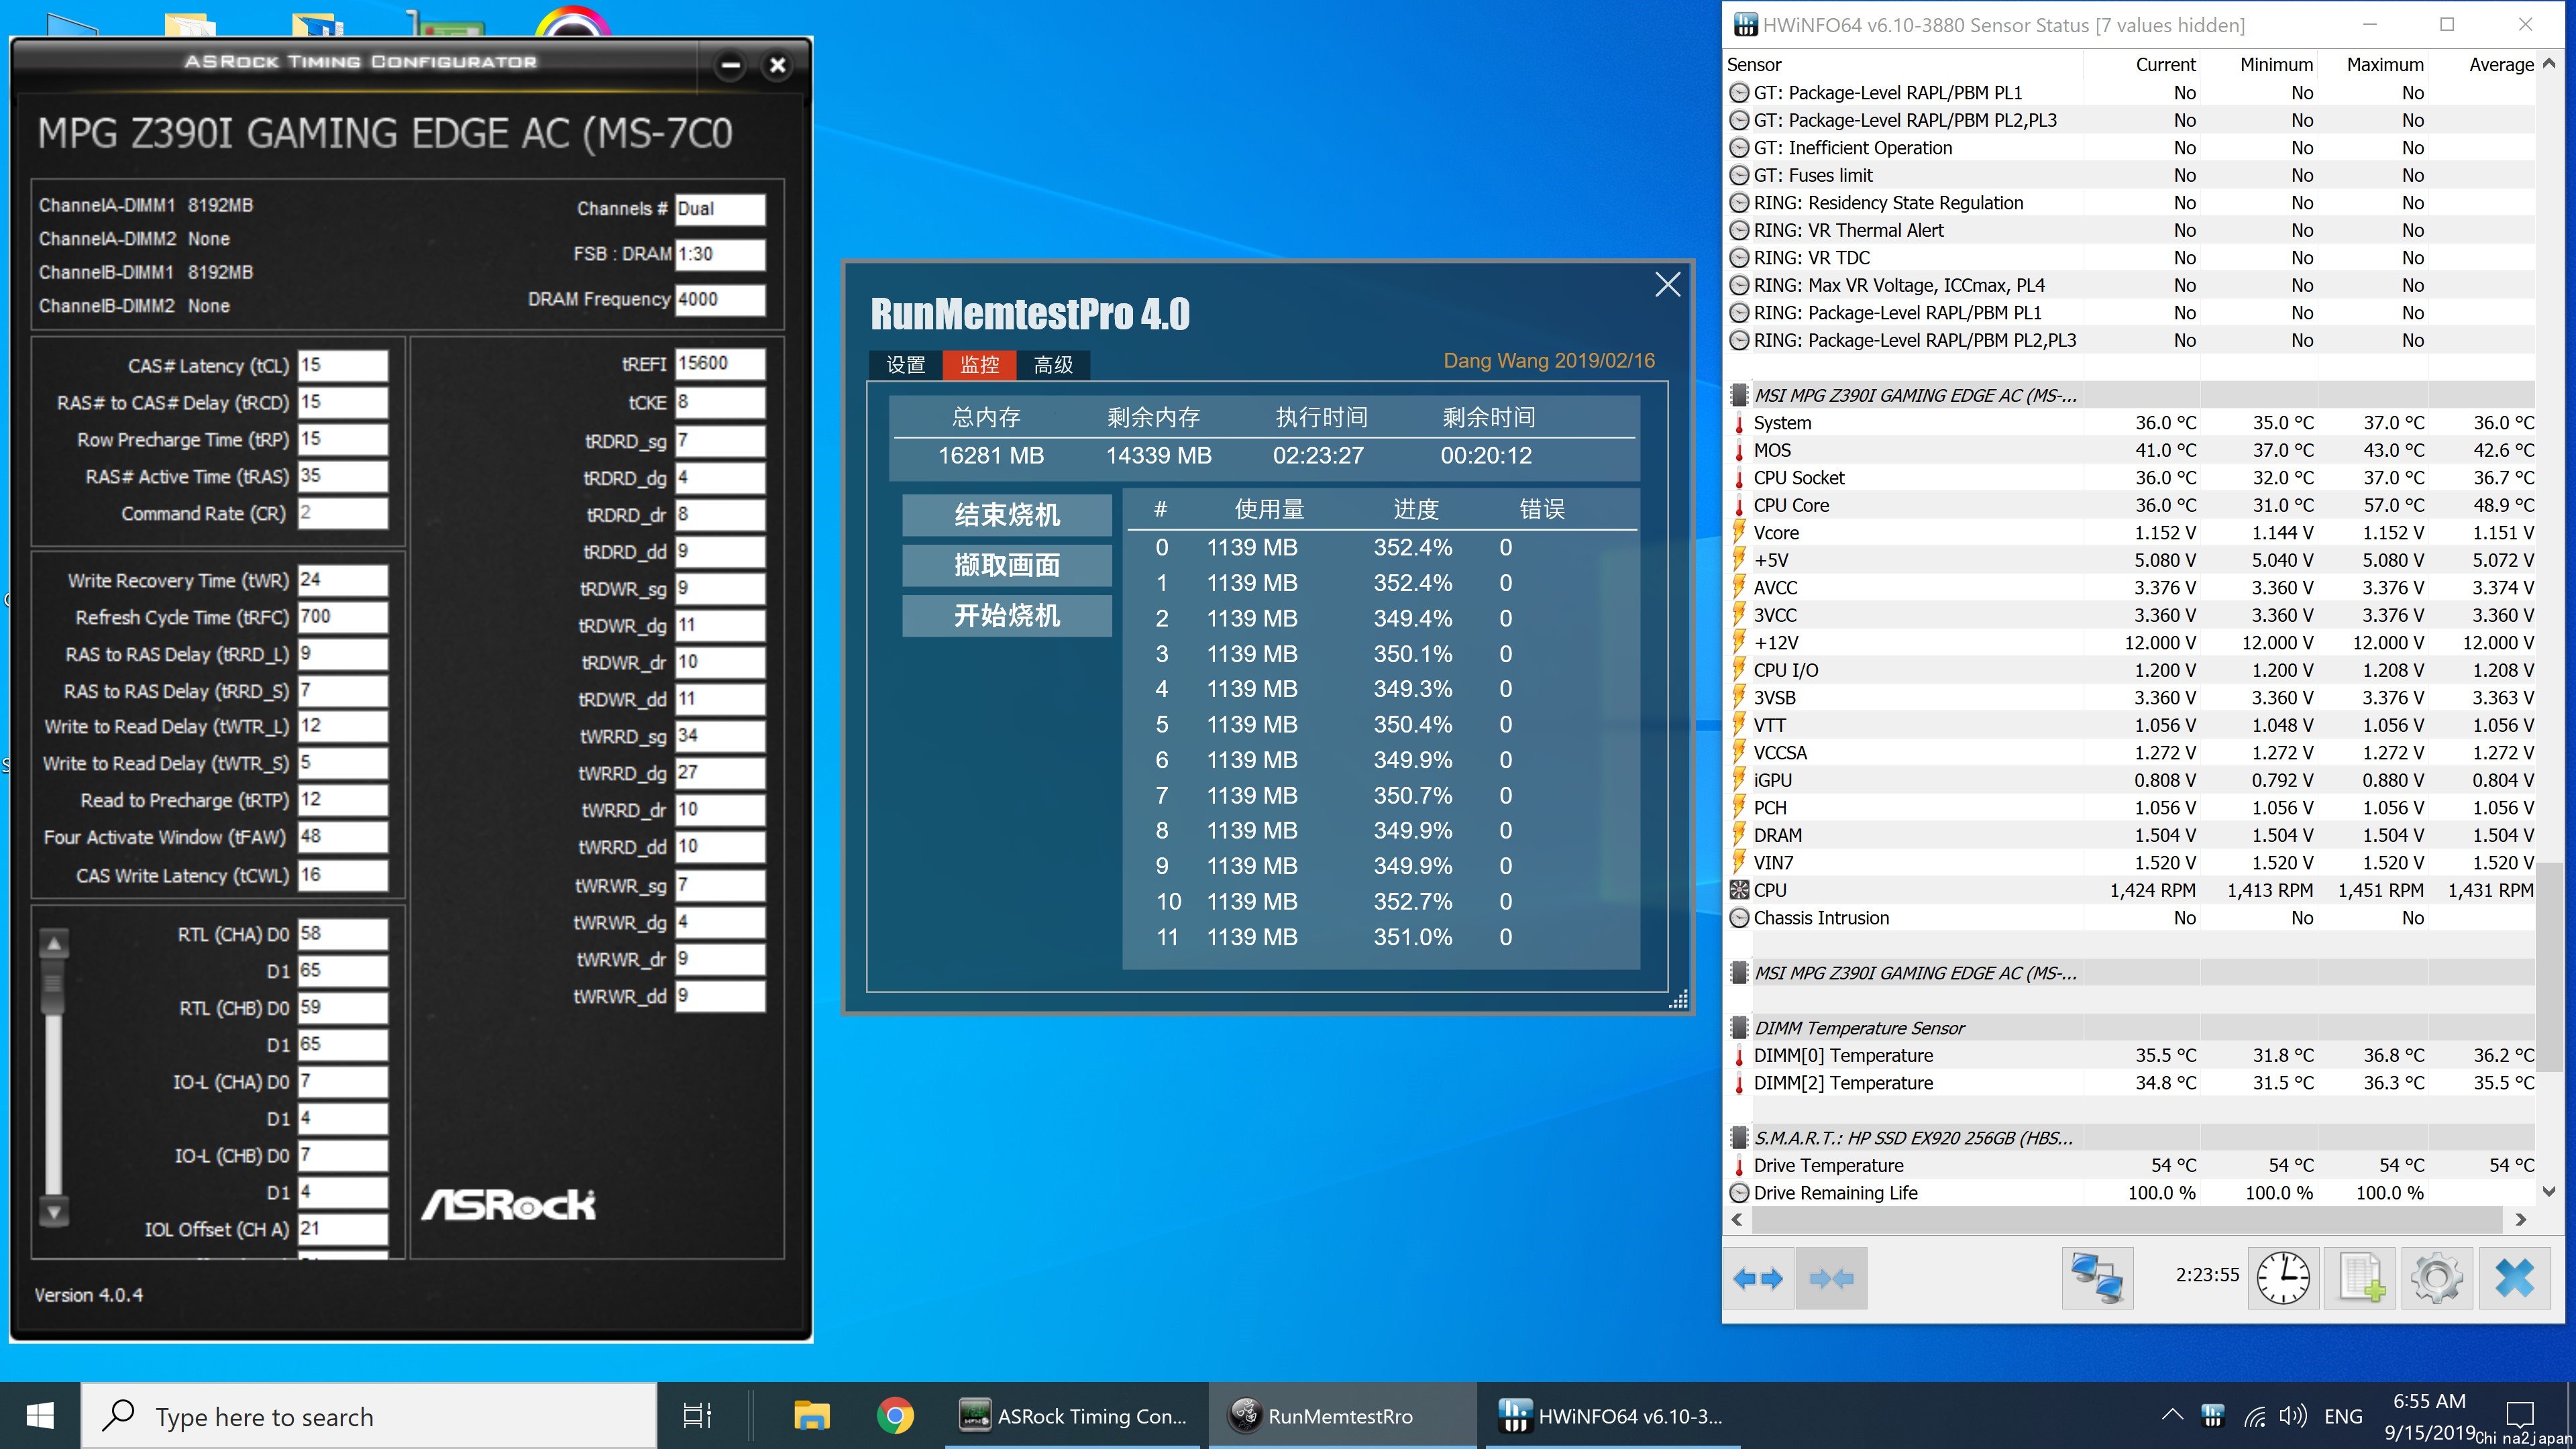The height and width of the screenshot is (1449, 2576).
Task: Click lightning icon beside Vcore row
Action: point(1740,532)
